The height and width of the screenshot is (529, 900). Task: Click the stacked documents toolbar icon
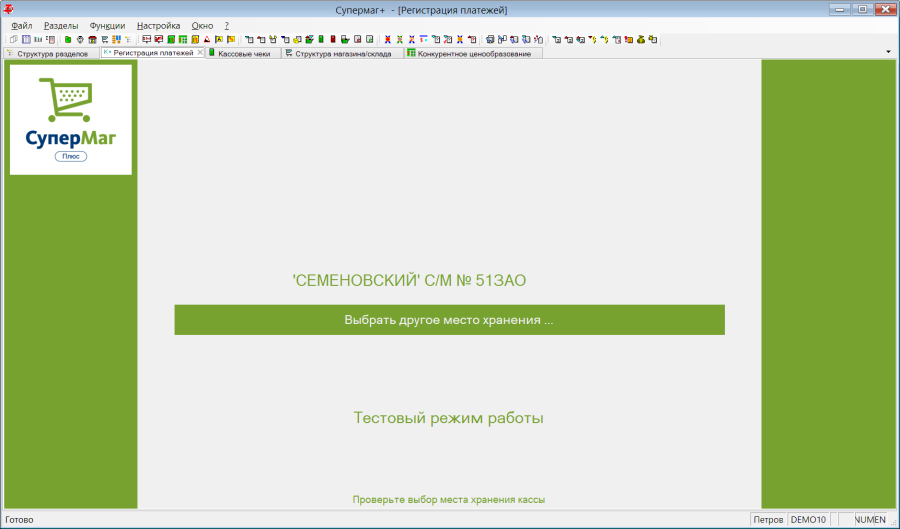[x=490, y=40]
